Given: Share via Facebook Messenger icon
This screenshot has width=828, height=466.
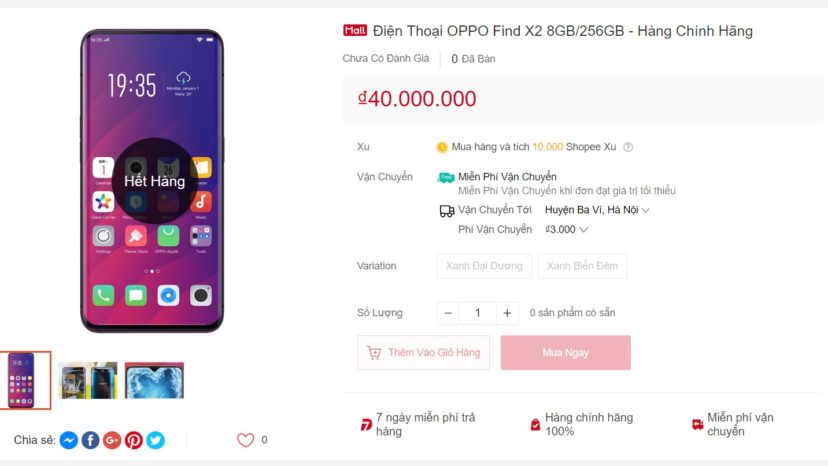Looking at the screenshot, I should [x=69, y=440].
